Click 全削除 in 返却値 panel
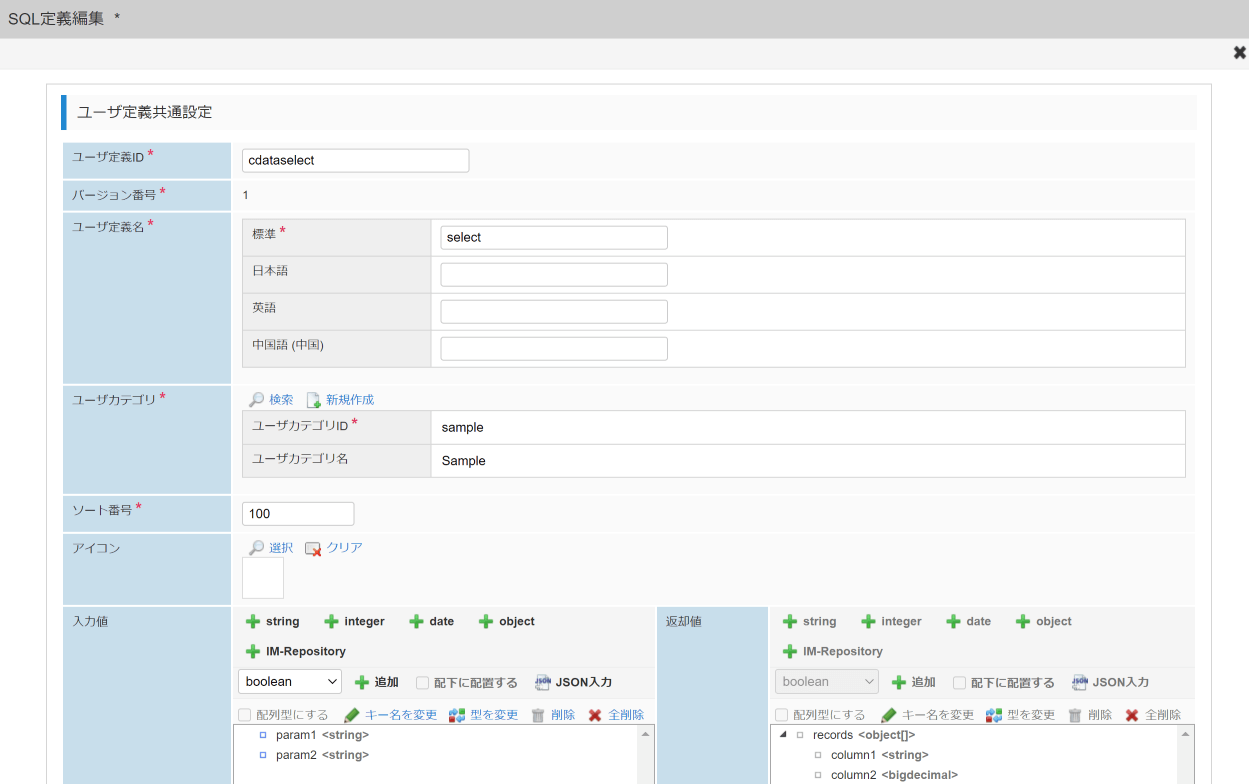This screenshot has width=1249, height=784. 1153,715
